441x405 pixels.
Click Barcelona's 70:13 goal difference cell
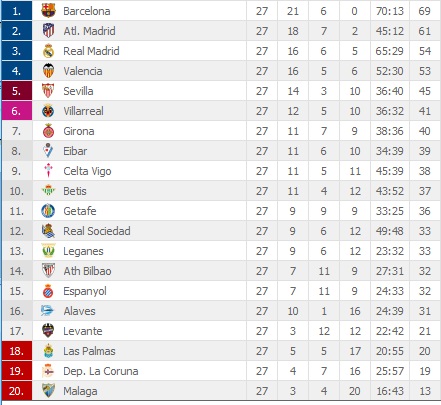point(390,11)
